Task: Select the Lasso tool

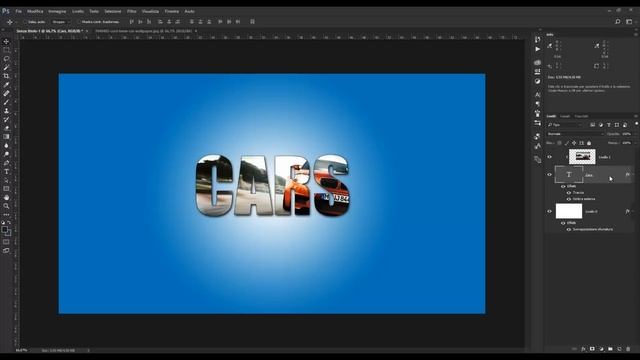Action: (6, 59)
